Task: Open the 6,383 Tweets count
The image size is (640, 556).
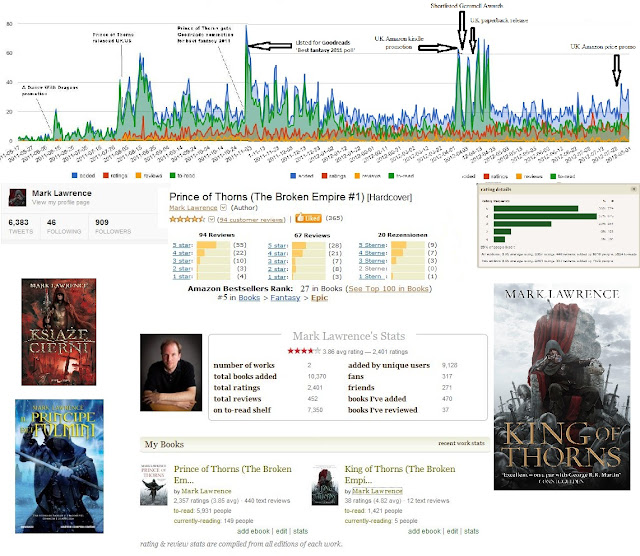Action: tap(20, 227)
